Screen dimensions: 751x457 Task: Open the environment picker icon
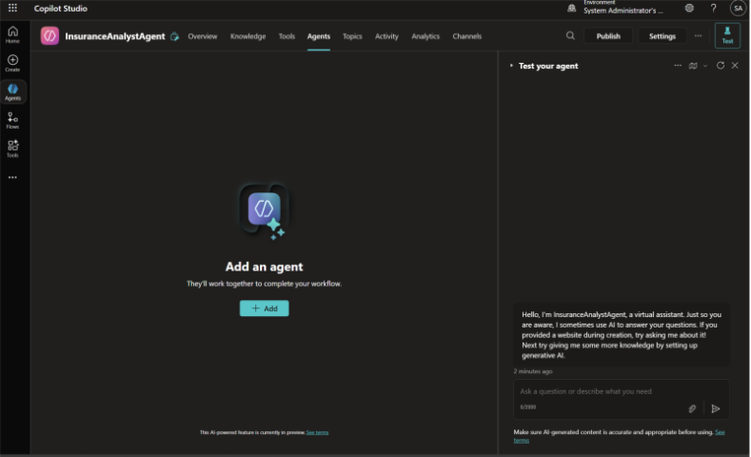(x=571, y=8)
